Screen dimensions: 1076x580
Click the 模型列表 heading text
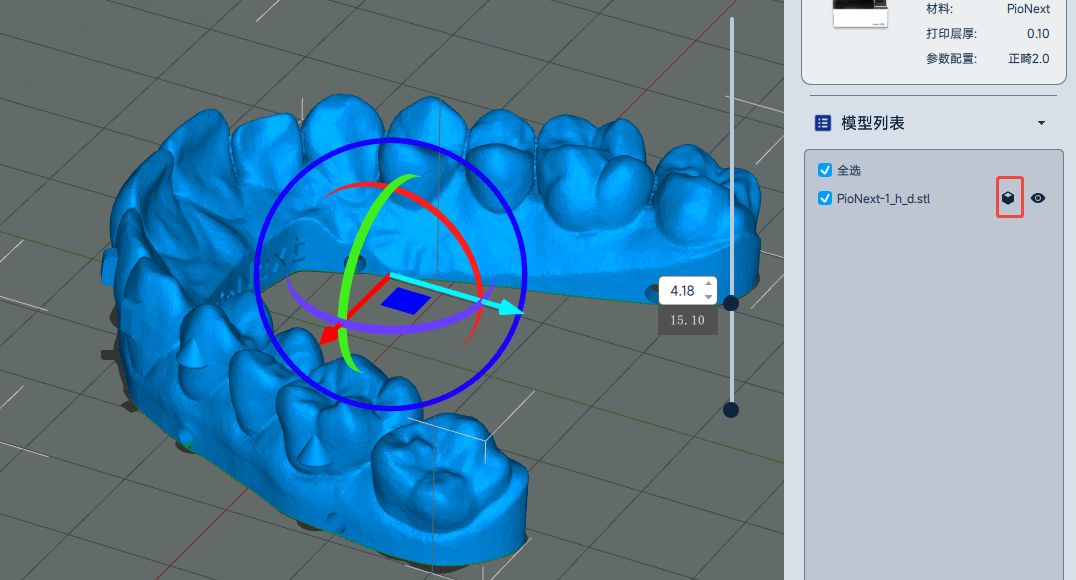click(873, 123)
